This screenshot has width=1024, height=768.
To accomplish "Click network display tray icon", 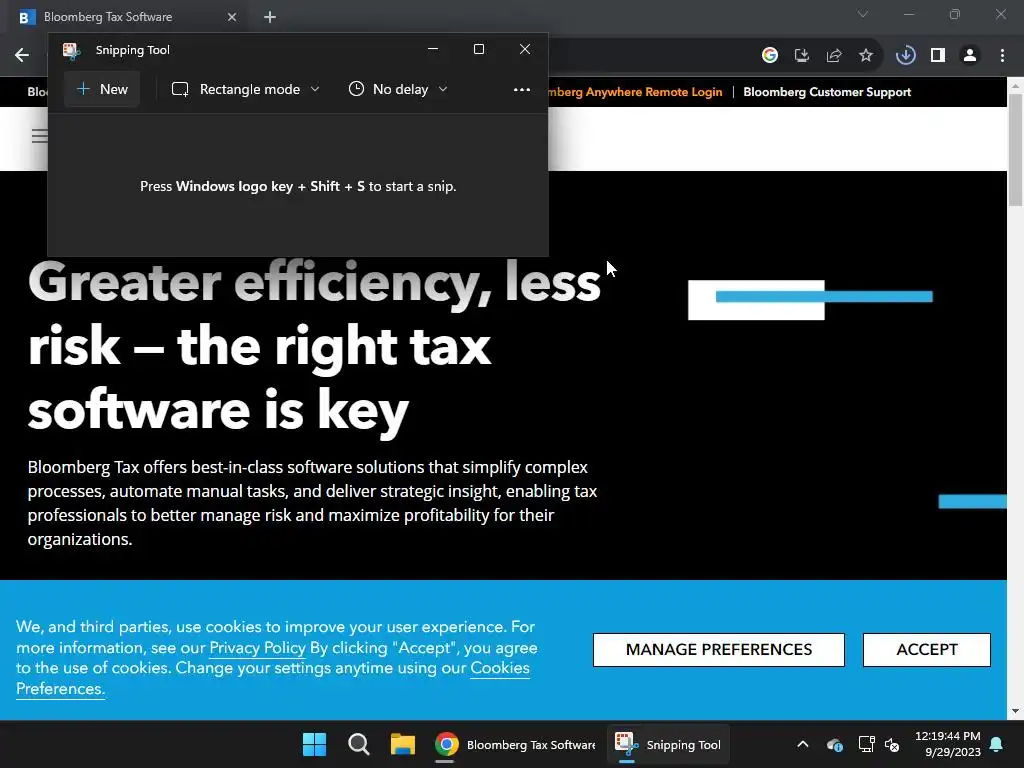I will [866, 744].
